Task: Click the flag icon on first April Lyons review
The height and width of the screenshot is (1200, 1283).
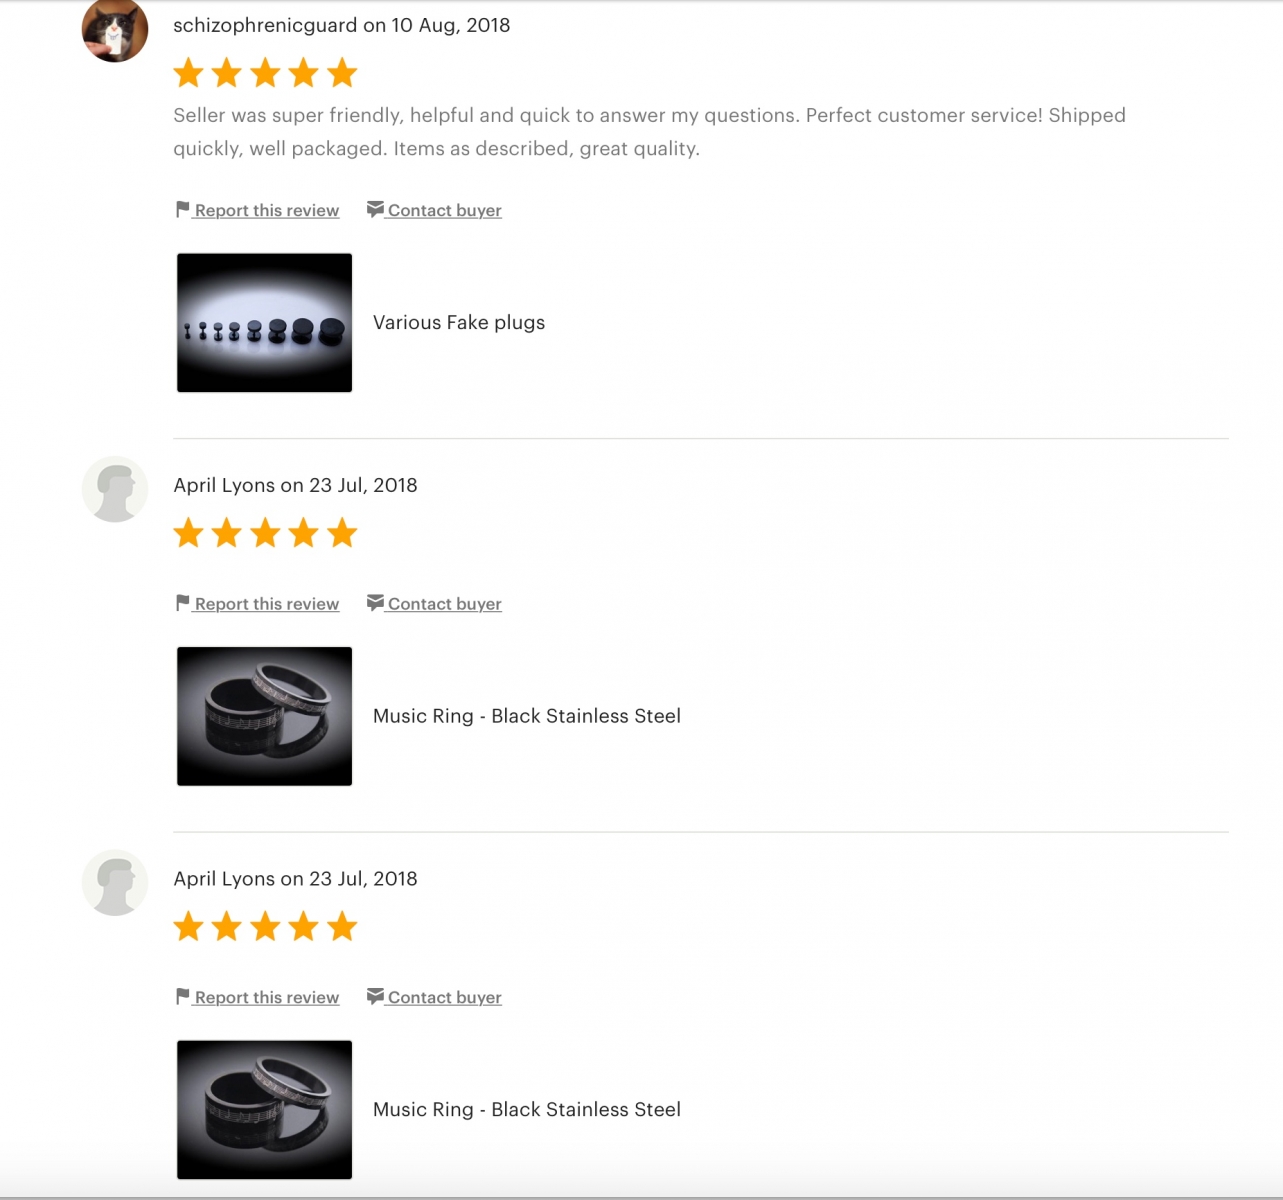Action: click(x=182, y=603)
